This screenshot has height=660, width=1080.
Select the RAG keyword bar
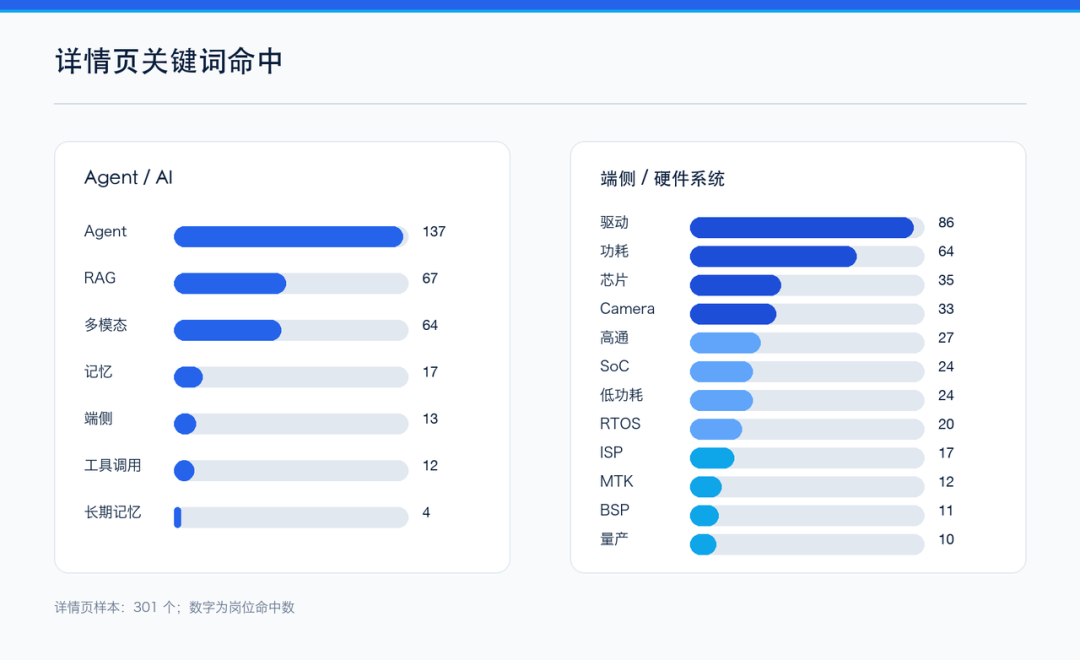(x=291, y=283)
